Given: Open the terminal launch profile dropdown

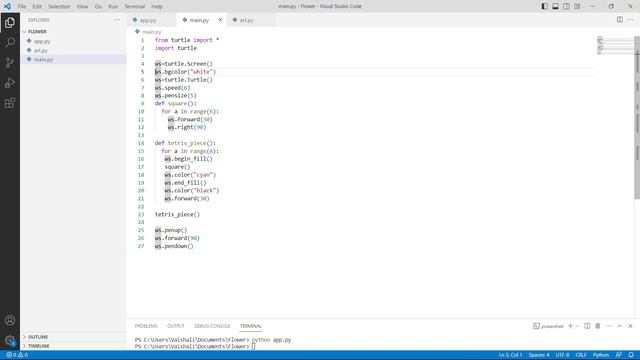Looking at the screenshot, I should click(578, 326).
